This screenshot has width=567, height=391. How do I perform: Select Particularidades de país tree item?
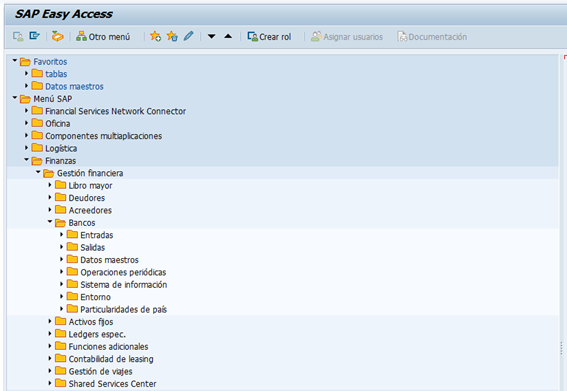pyautogui.click(x=123, y=309)
